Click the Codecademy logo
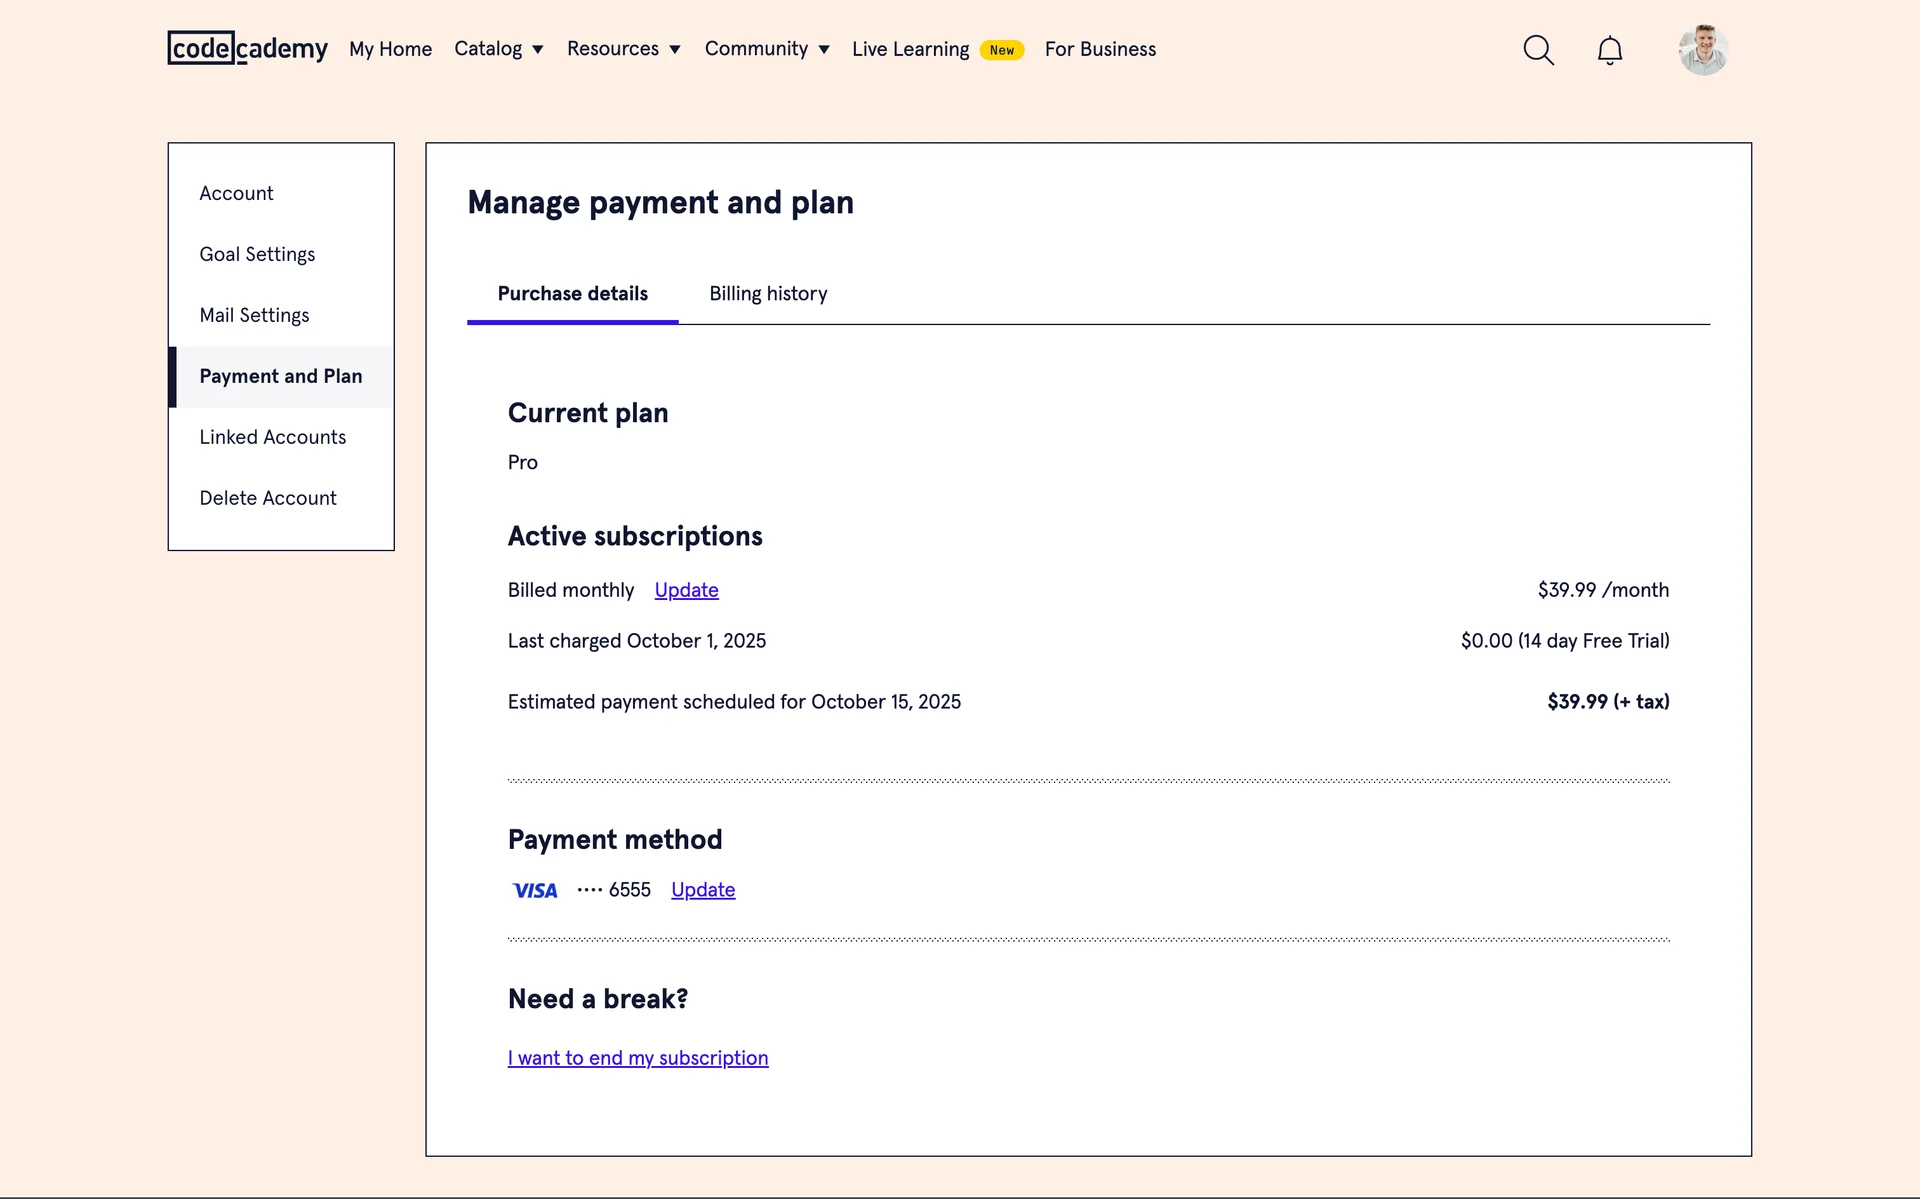The image size is (1920, 1200). 247,48
